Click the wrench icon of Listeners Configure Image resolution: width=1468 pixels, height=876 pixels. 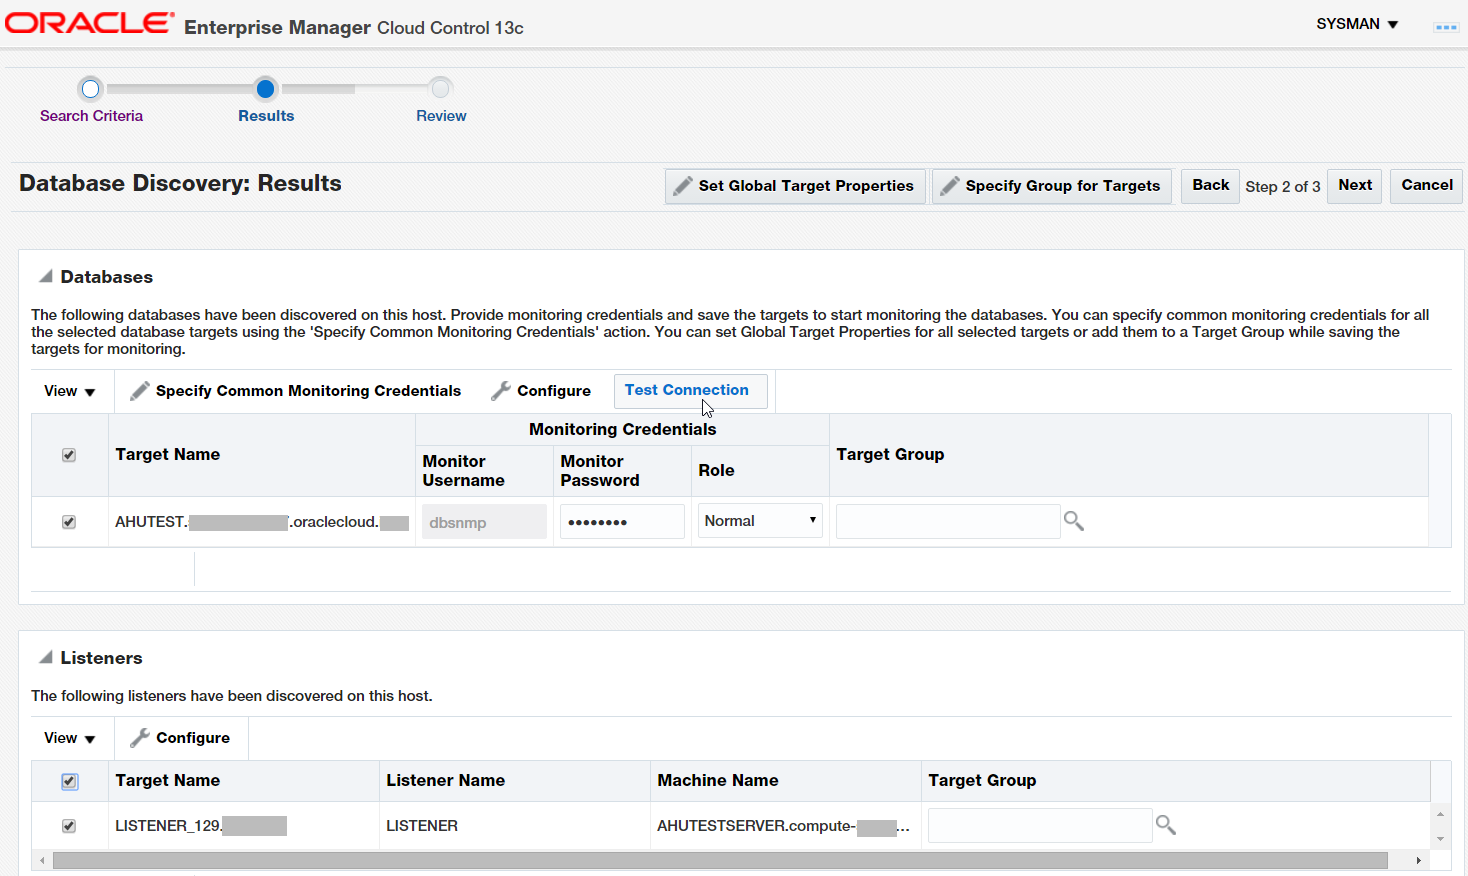(140, 738)
